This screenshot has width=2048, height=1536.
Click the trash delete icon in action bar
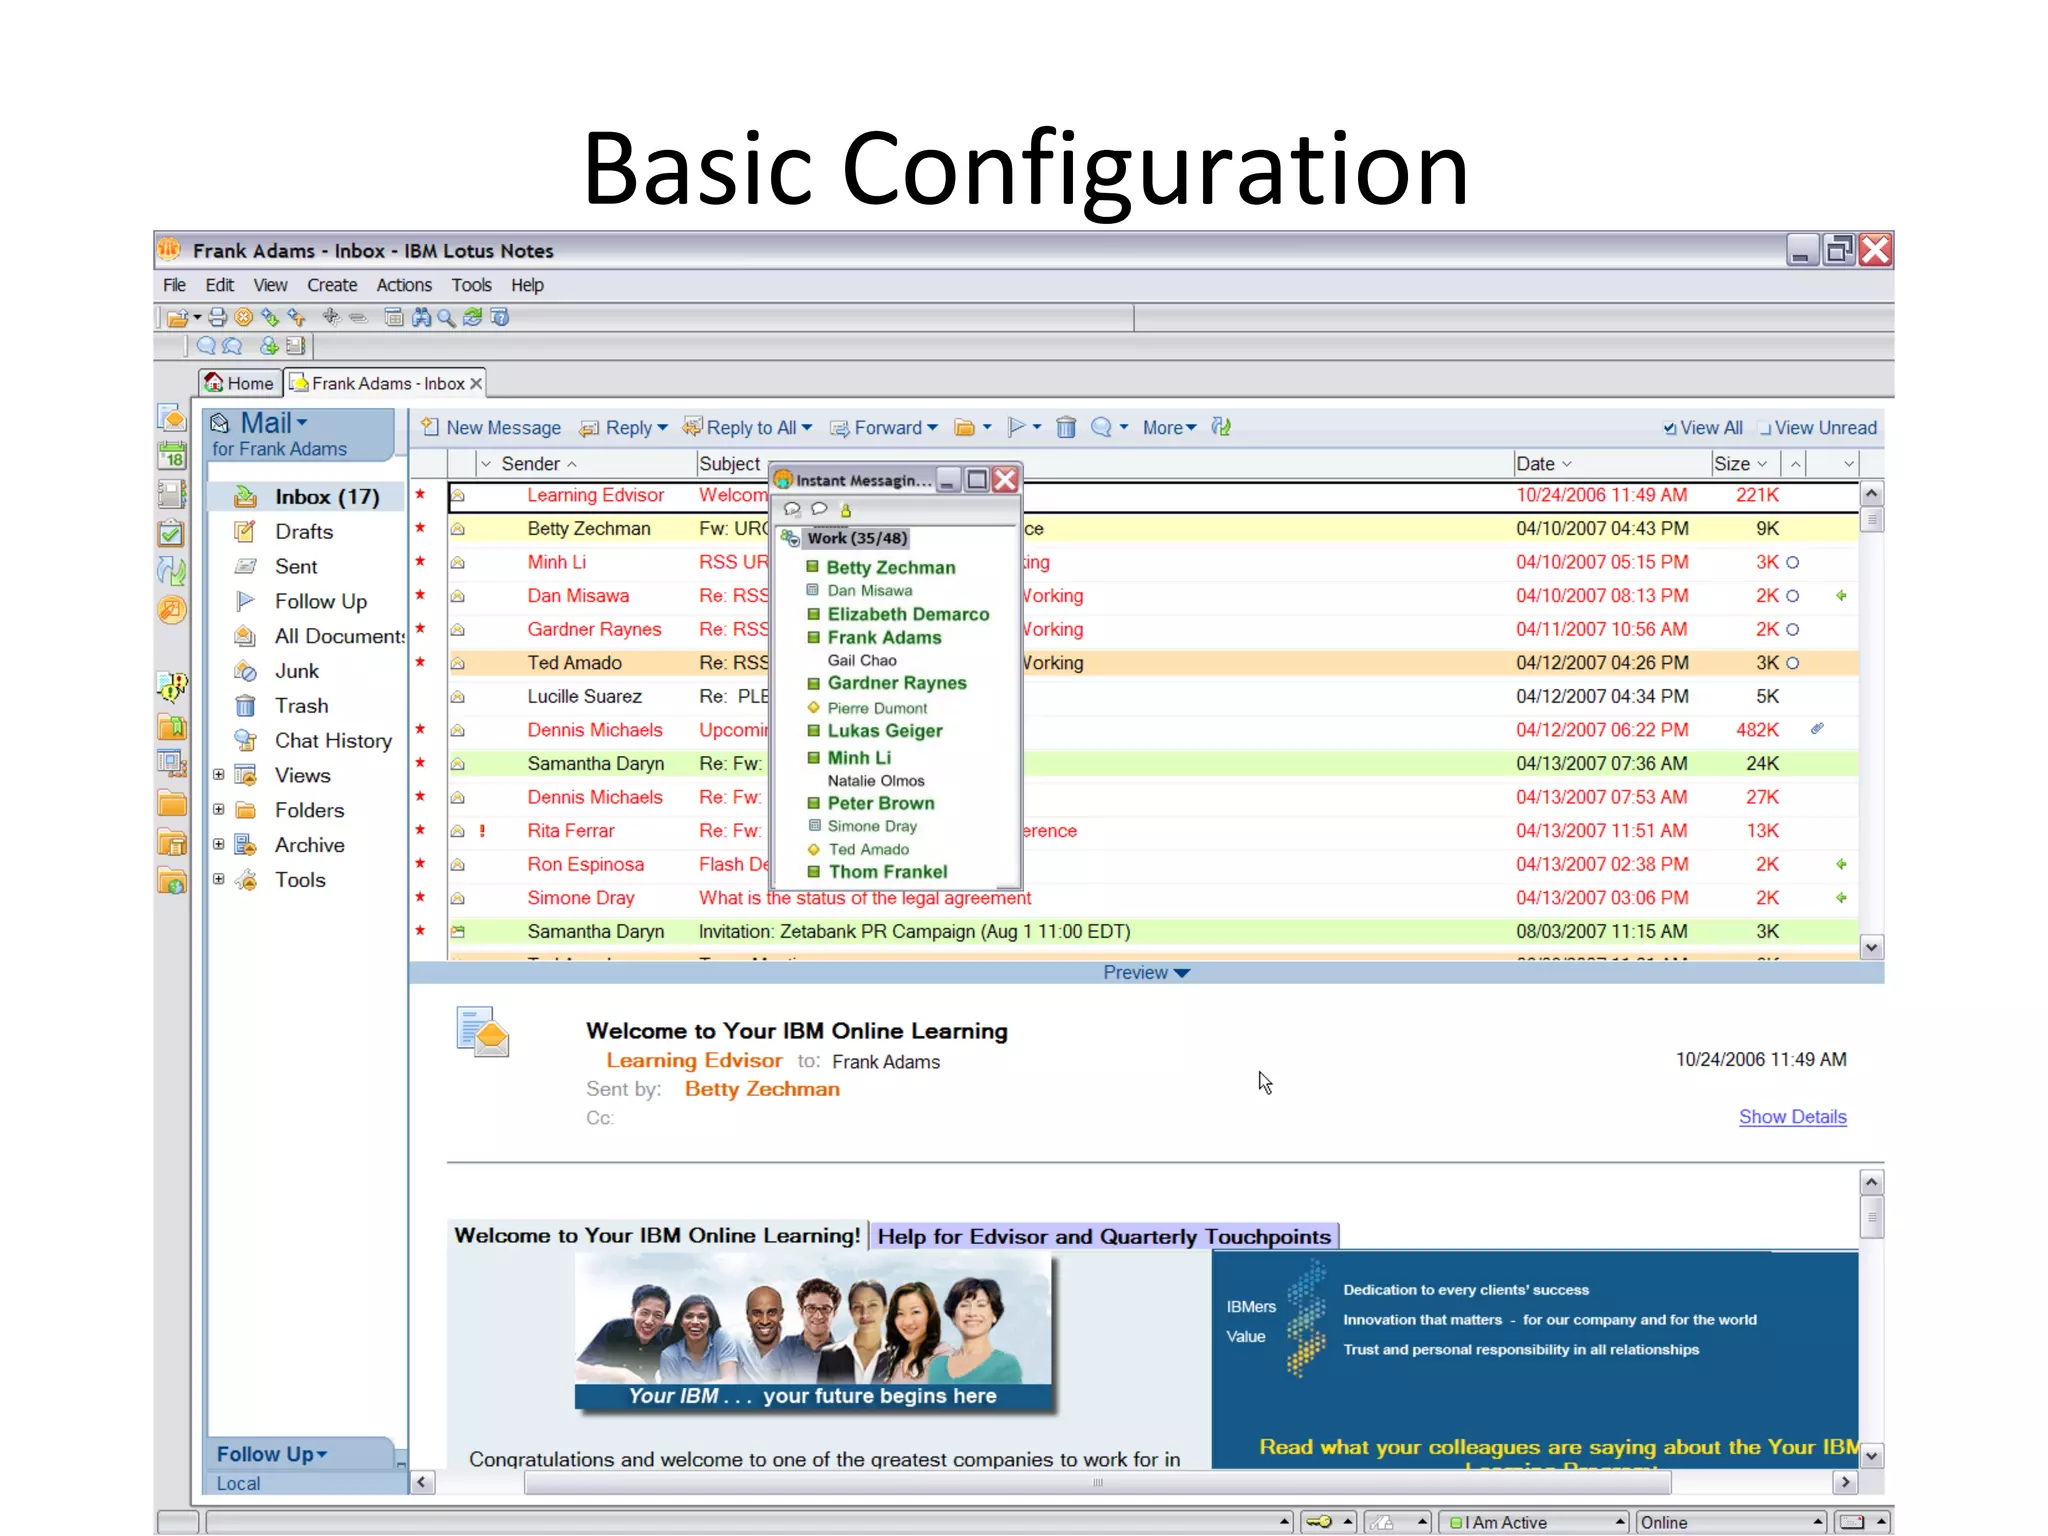coord(1066,428)
